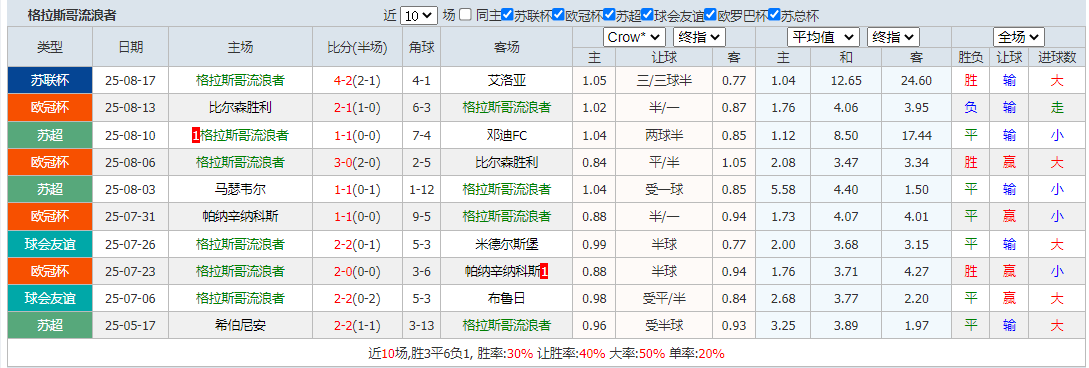Uncheck the 苏超 filter checkbox

tap(610, 15)
